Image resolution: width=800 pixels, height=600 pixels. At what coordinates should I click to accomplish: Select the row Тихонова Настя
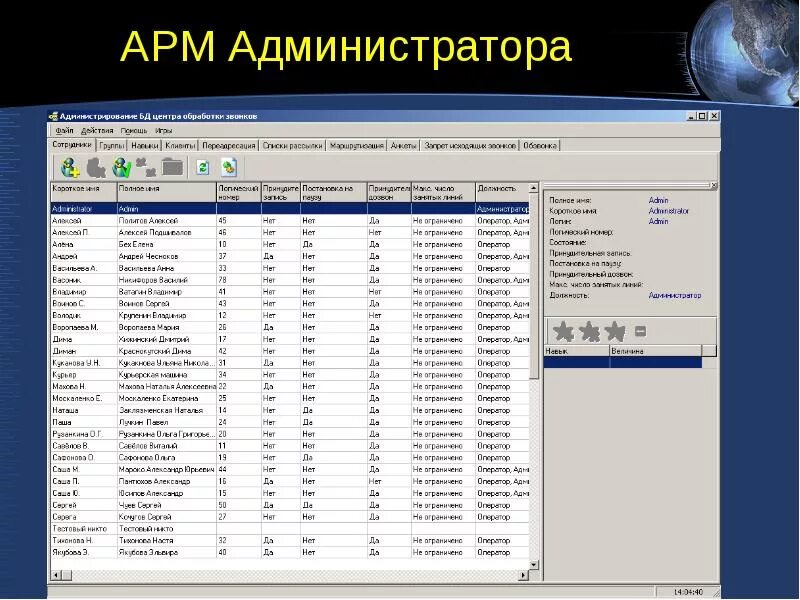[x=289, y=540]
